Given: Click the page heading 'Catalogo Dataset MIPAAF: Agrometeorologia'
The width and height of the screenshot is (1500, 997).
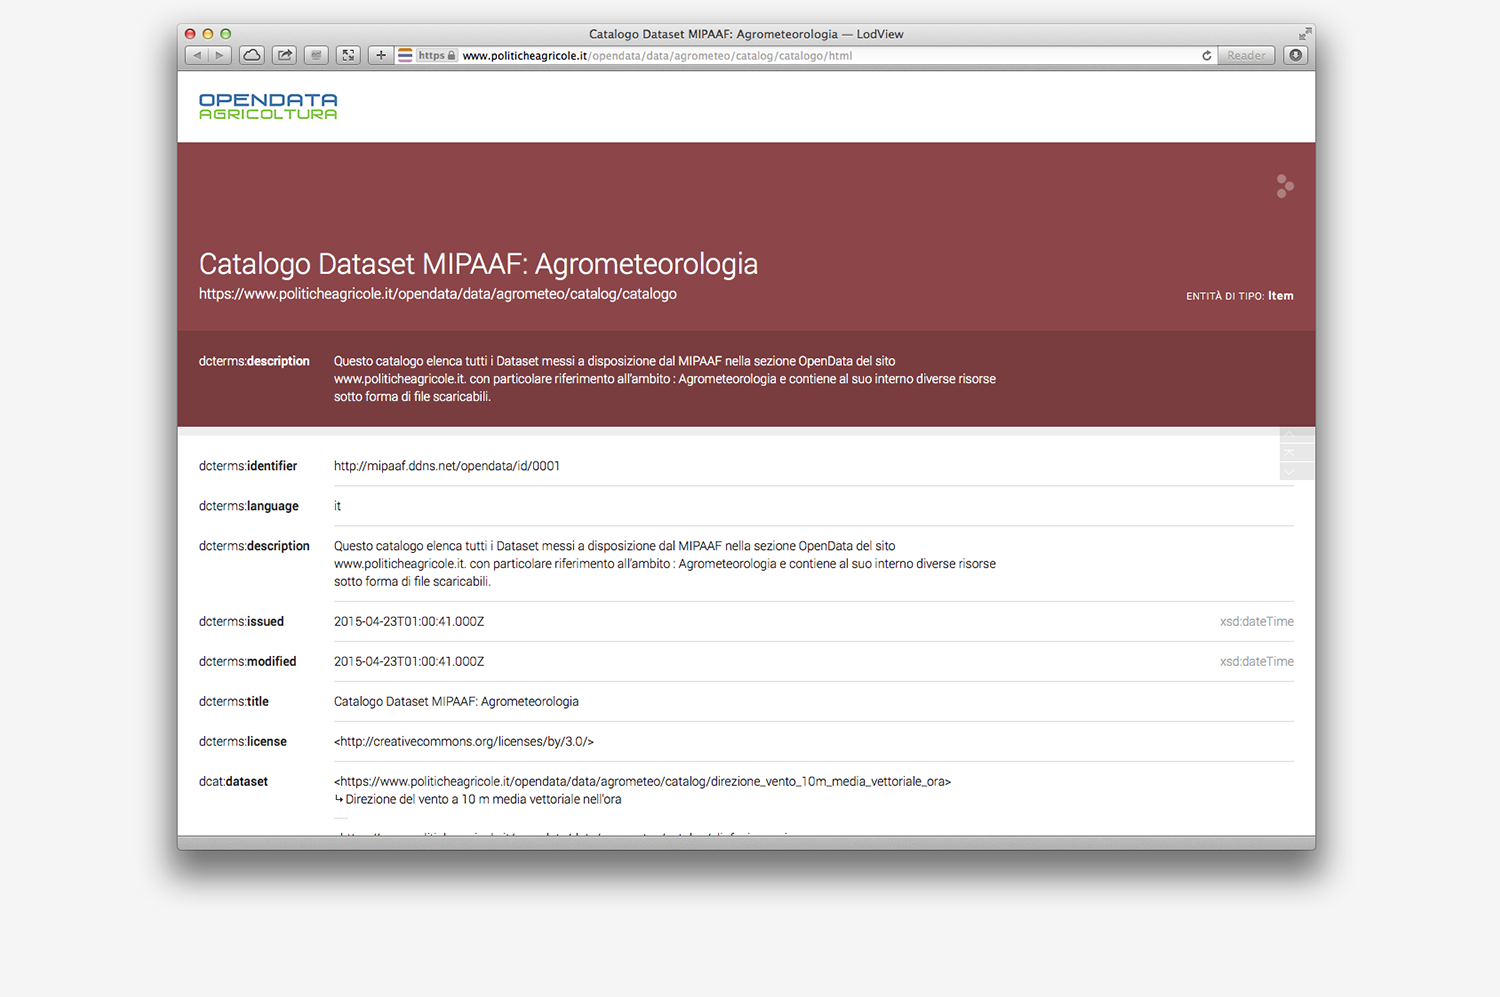Looking at the screenshot, I should (478, 264).
